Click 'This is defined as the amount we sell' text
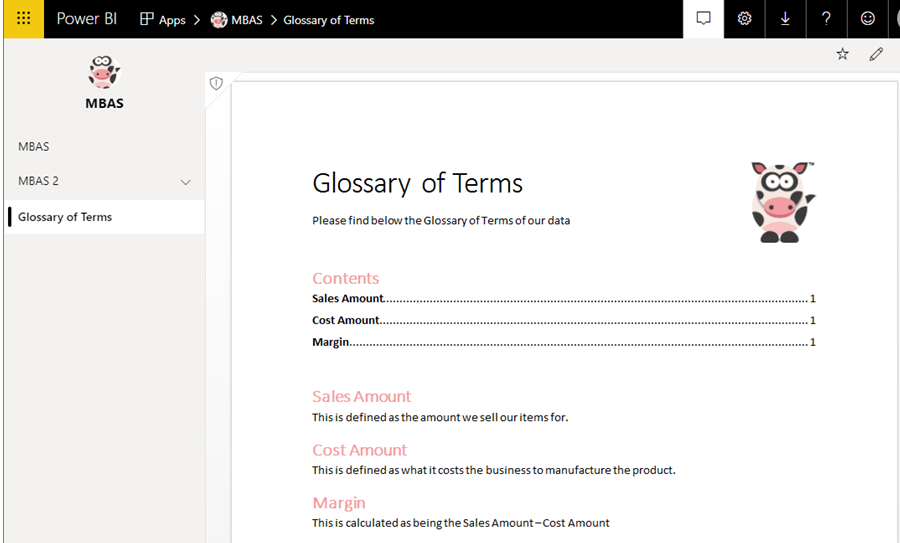Viewport: 900px width, 543px height. pyautogui.click(x=440, y=417)
